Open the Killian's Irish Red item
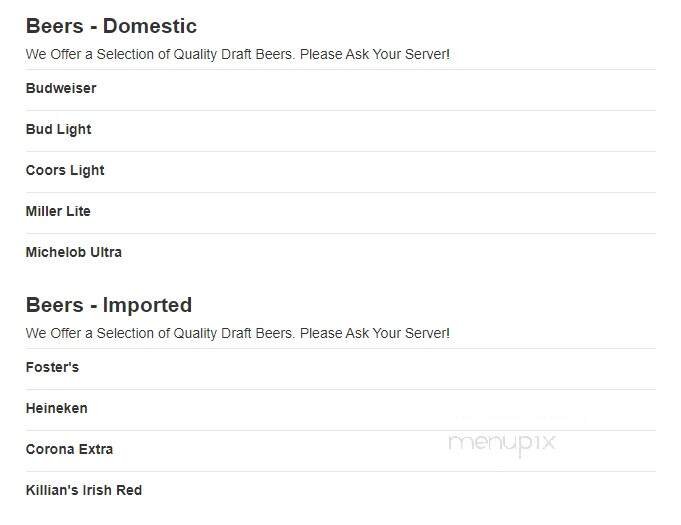The height and width of the screenshot is (525, 681). 84,490
